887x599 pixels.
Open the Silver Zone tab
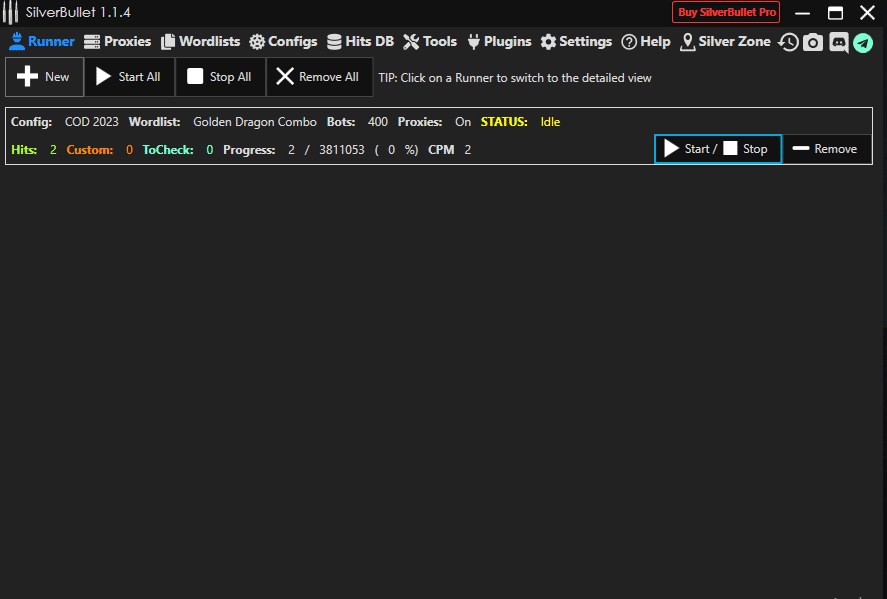pyautogui.click(x=725, y=41)
